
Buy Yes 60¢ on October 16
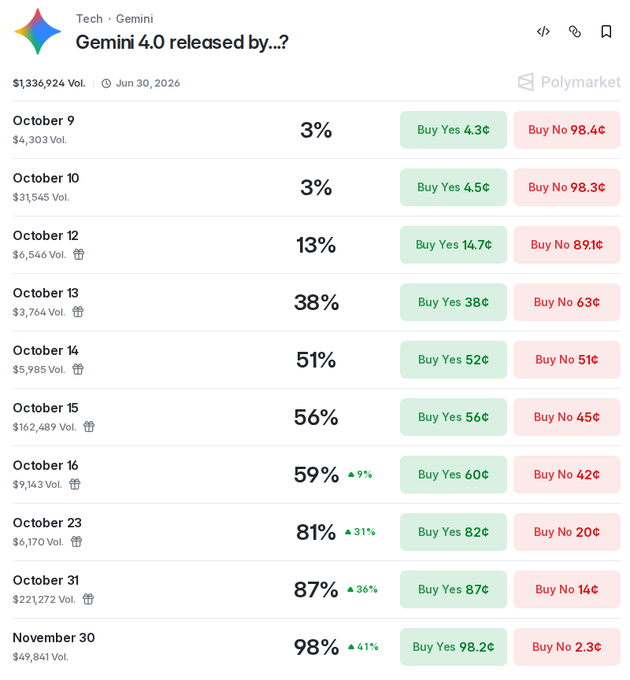[453, 474]
